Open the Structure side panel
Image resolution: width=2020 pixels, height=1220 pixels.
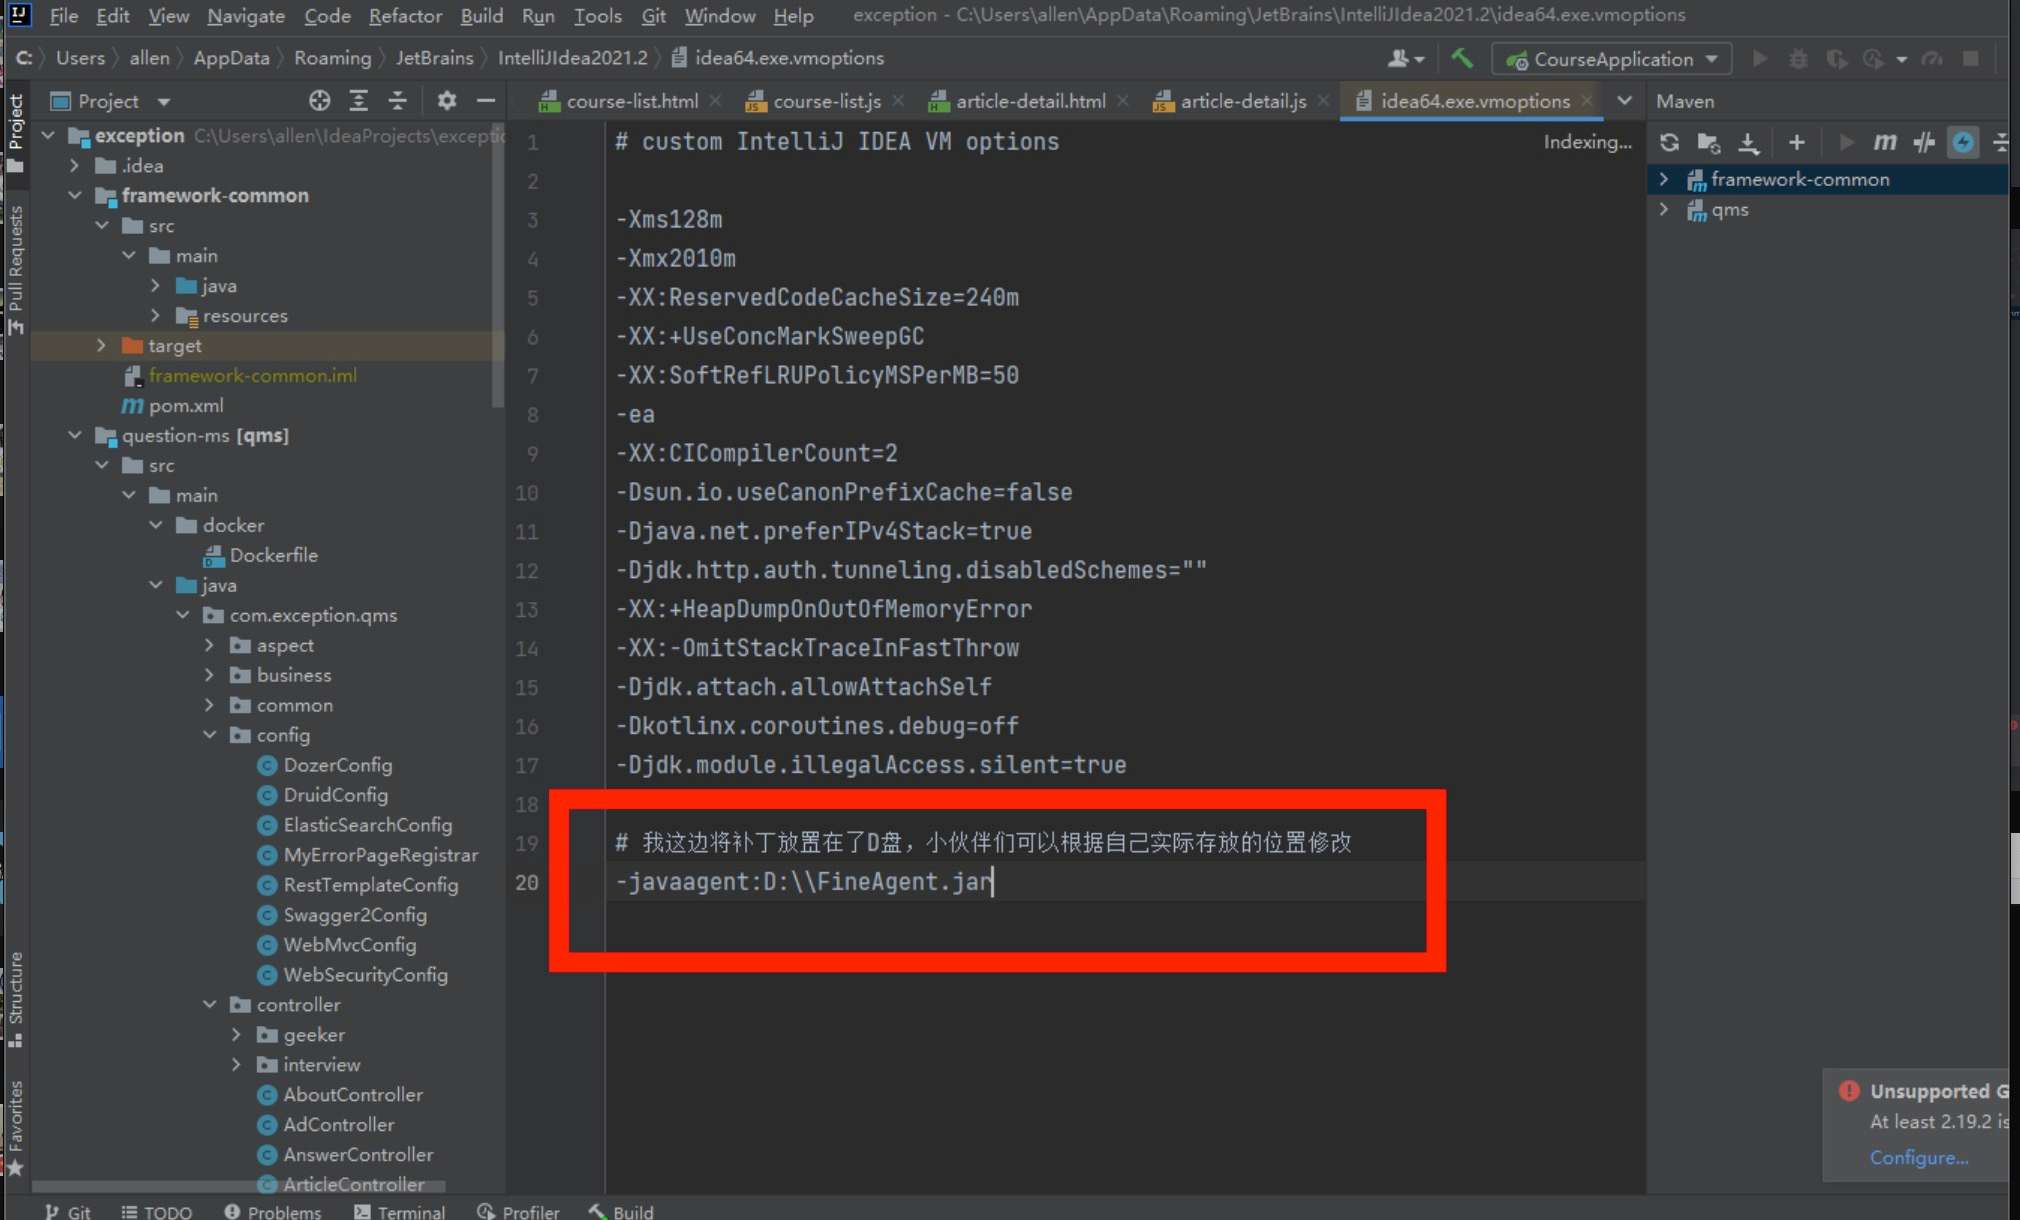[15, 999]
